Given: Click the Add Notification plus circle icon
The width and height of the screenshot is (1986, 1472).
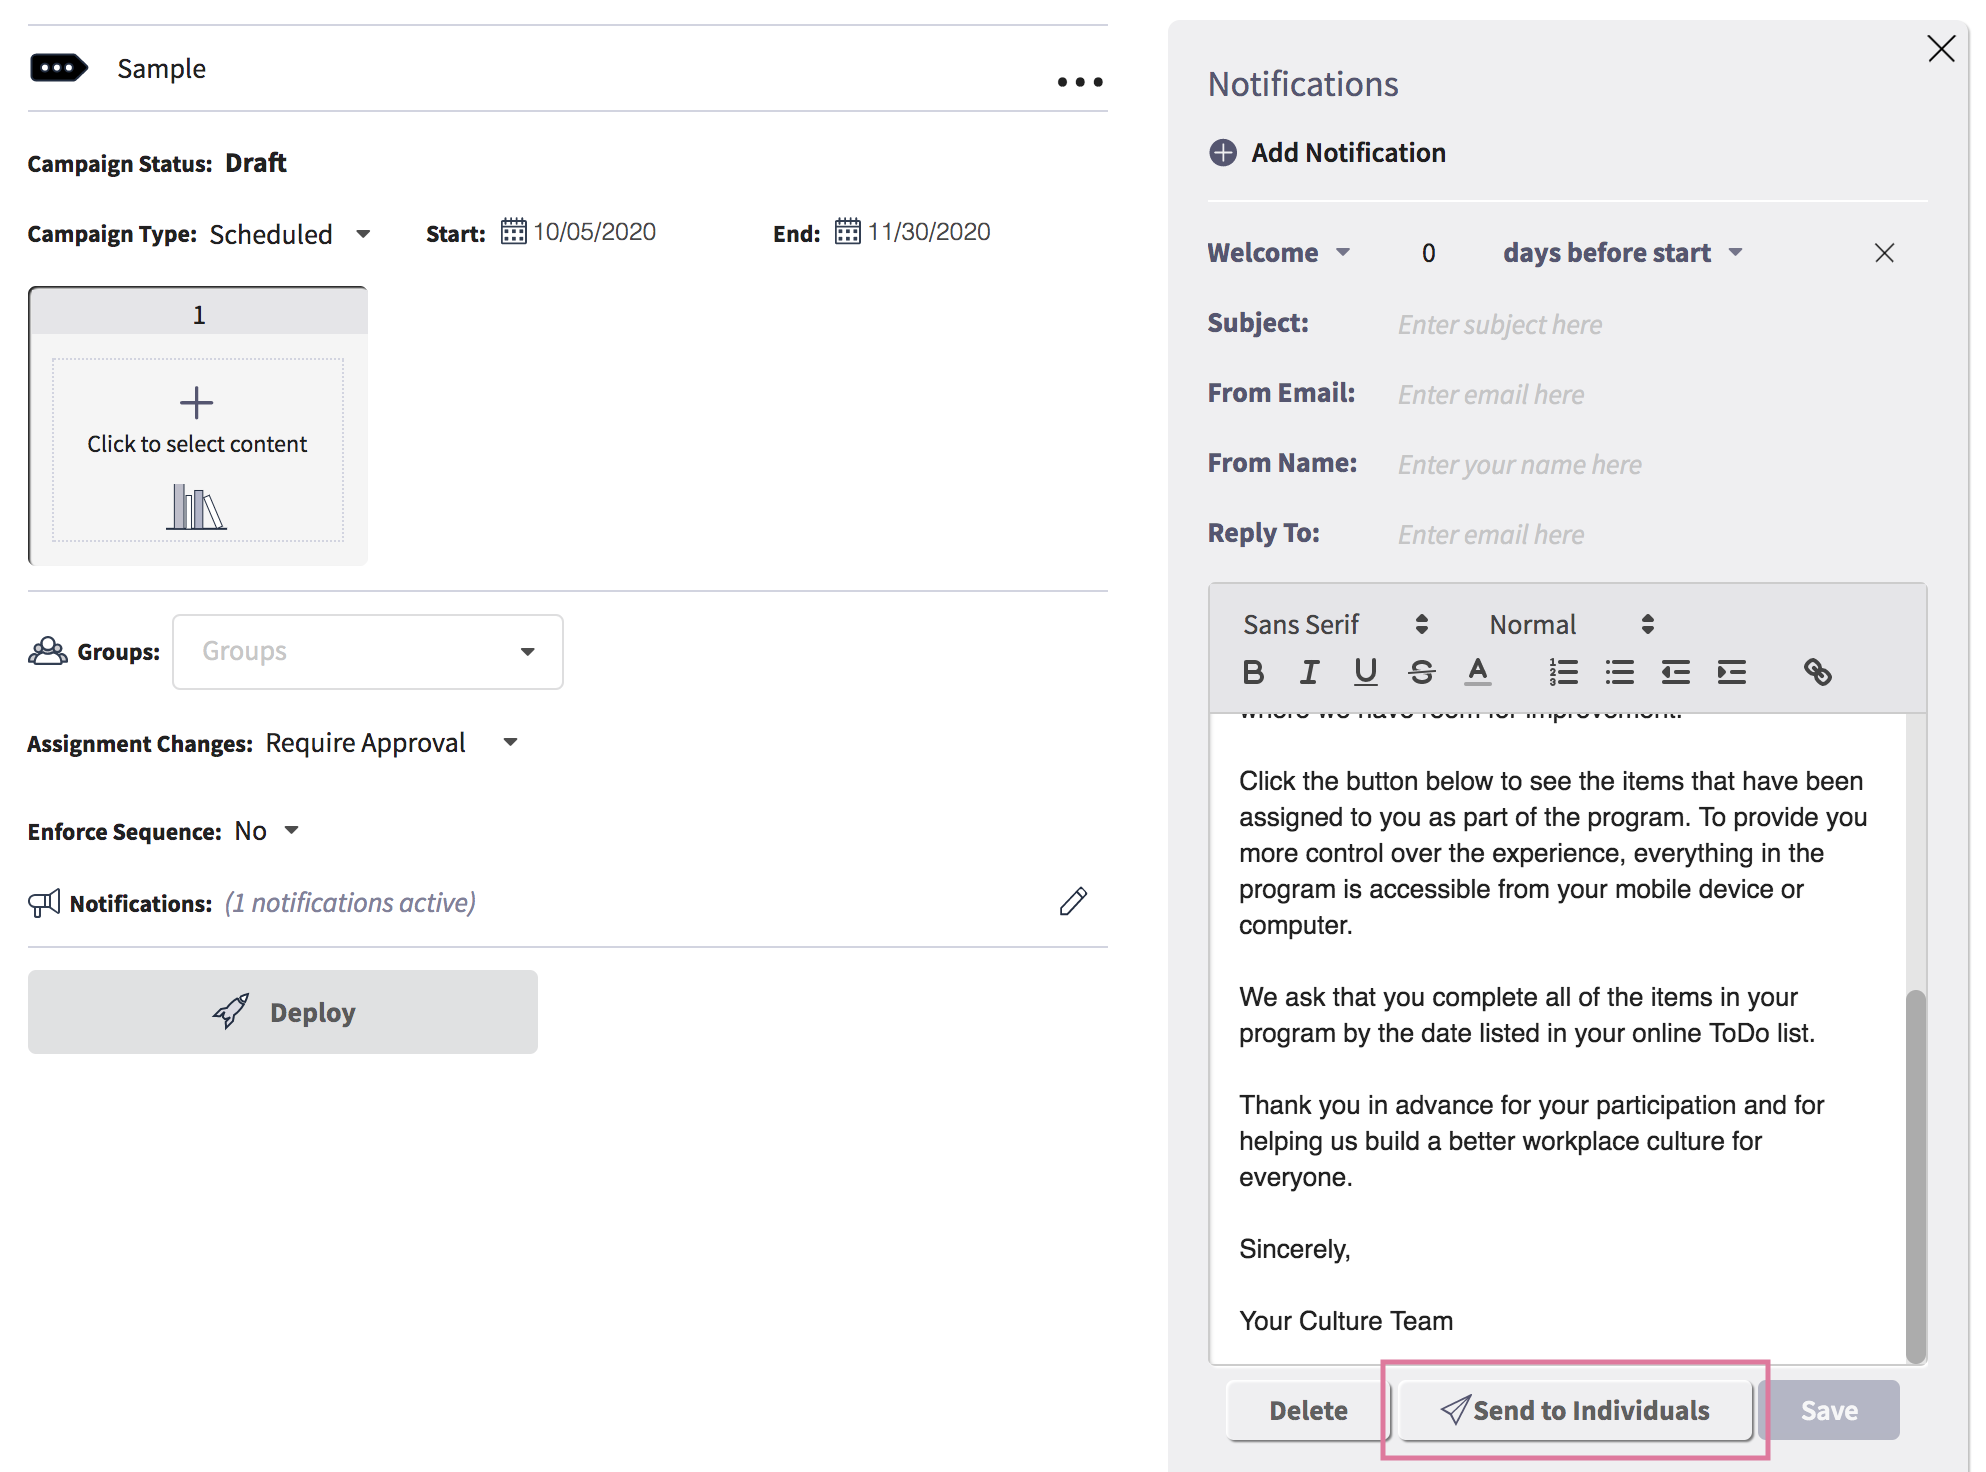Looking at the screenshot, I should tap(1223, 153).
